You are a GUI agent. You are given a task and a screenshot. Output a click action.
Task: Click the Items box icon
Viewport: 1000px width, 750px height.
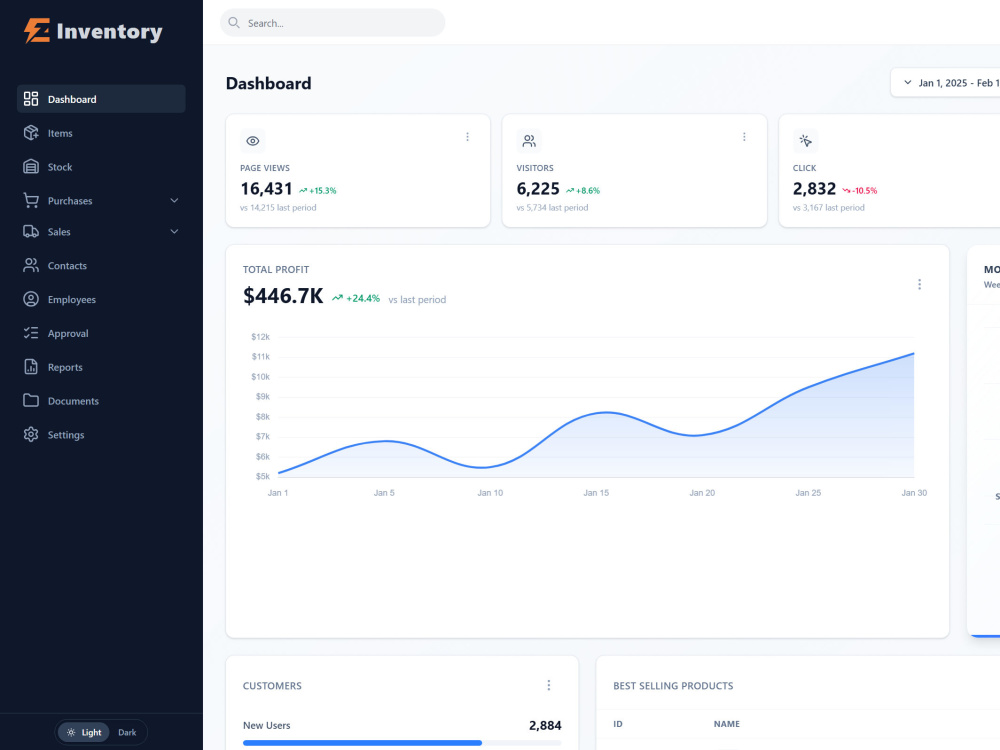click(x=31, y=133)
